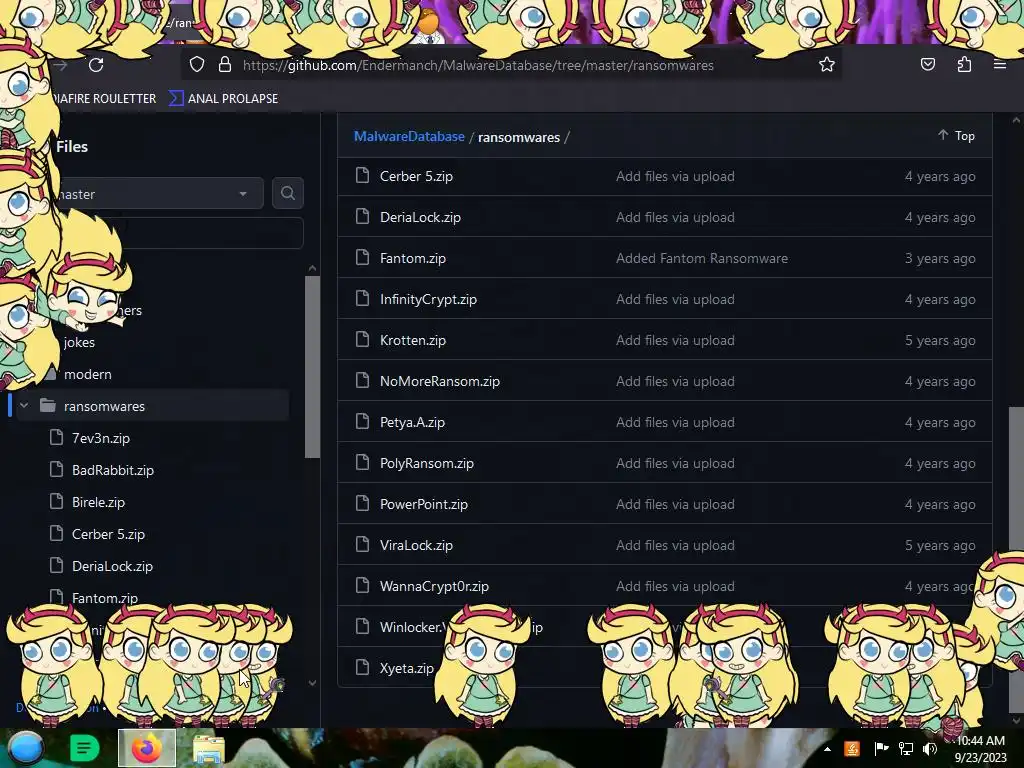Click the ransomwares folder icon in the tree

coord(47,406)
